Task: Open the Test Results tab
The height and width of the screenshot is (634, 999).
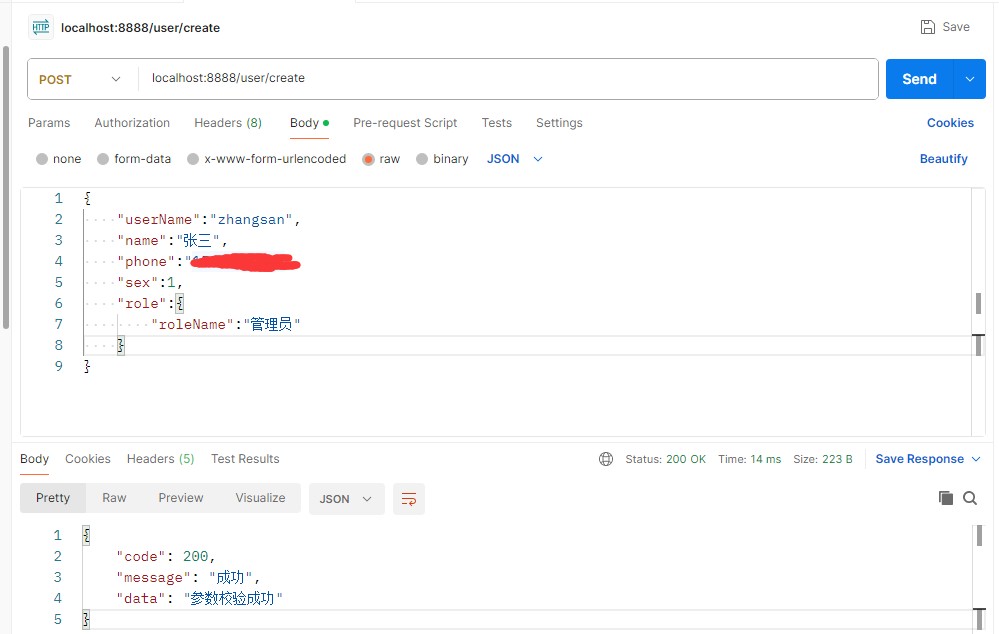Action: 245,459
